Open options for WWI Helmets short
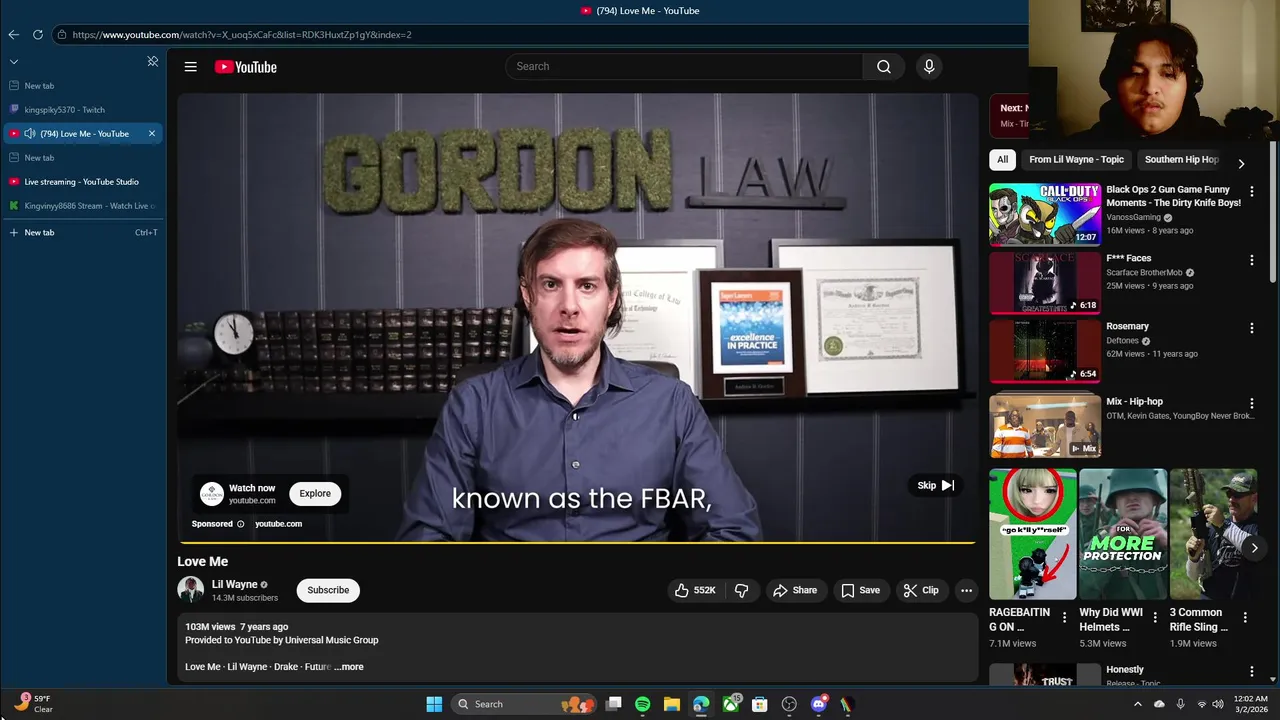Viewport: 1280px width, 720px height. 1155,618
